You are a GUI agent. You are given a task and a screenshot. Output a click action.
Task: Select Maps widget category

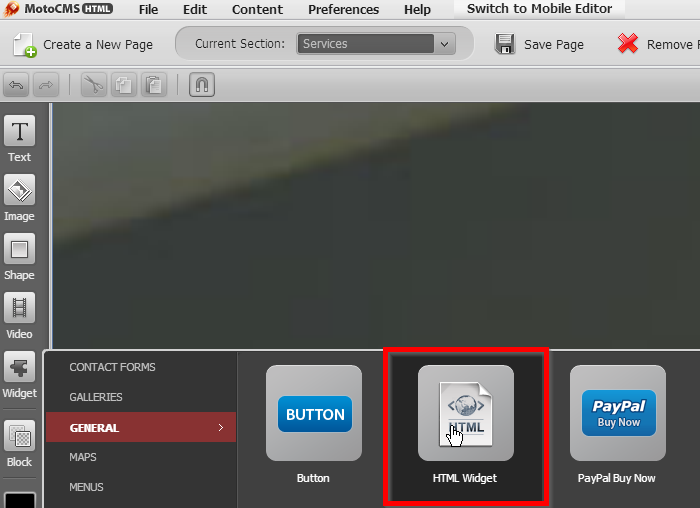pyautogui.click(x=83, y=457)
